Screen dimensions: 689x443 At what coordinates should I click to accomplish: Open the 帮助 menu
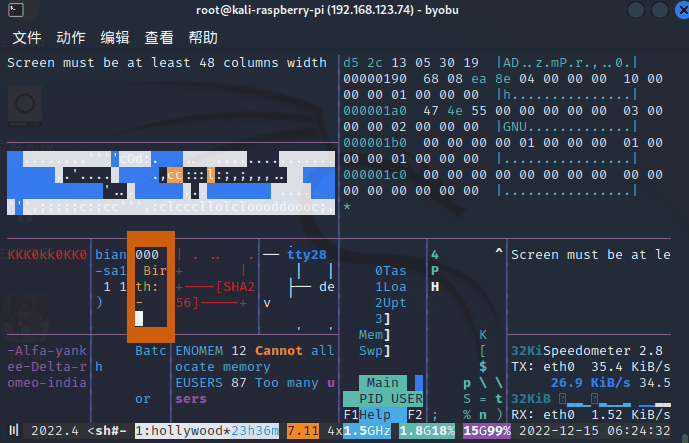coord(203,38)
